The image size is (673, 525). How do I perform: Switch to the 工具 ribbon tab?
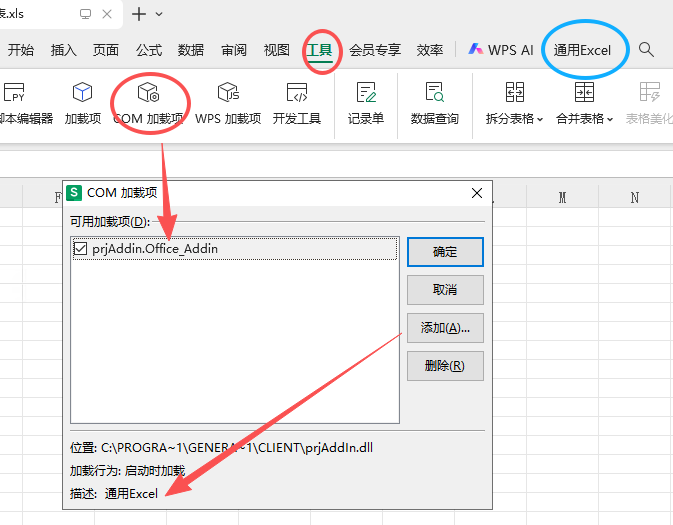point(319,50)
